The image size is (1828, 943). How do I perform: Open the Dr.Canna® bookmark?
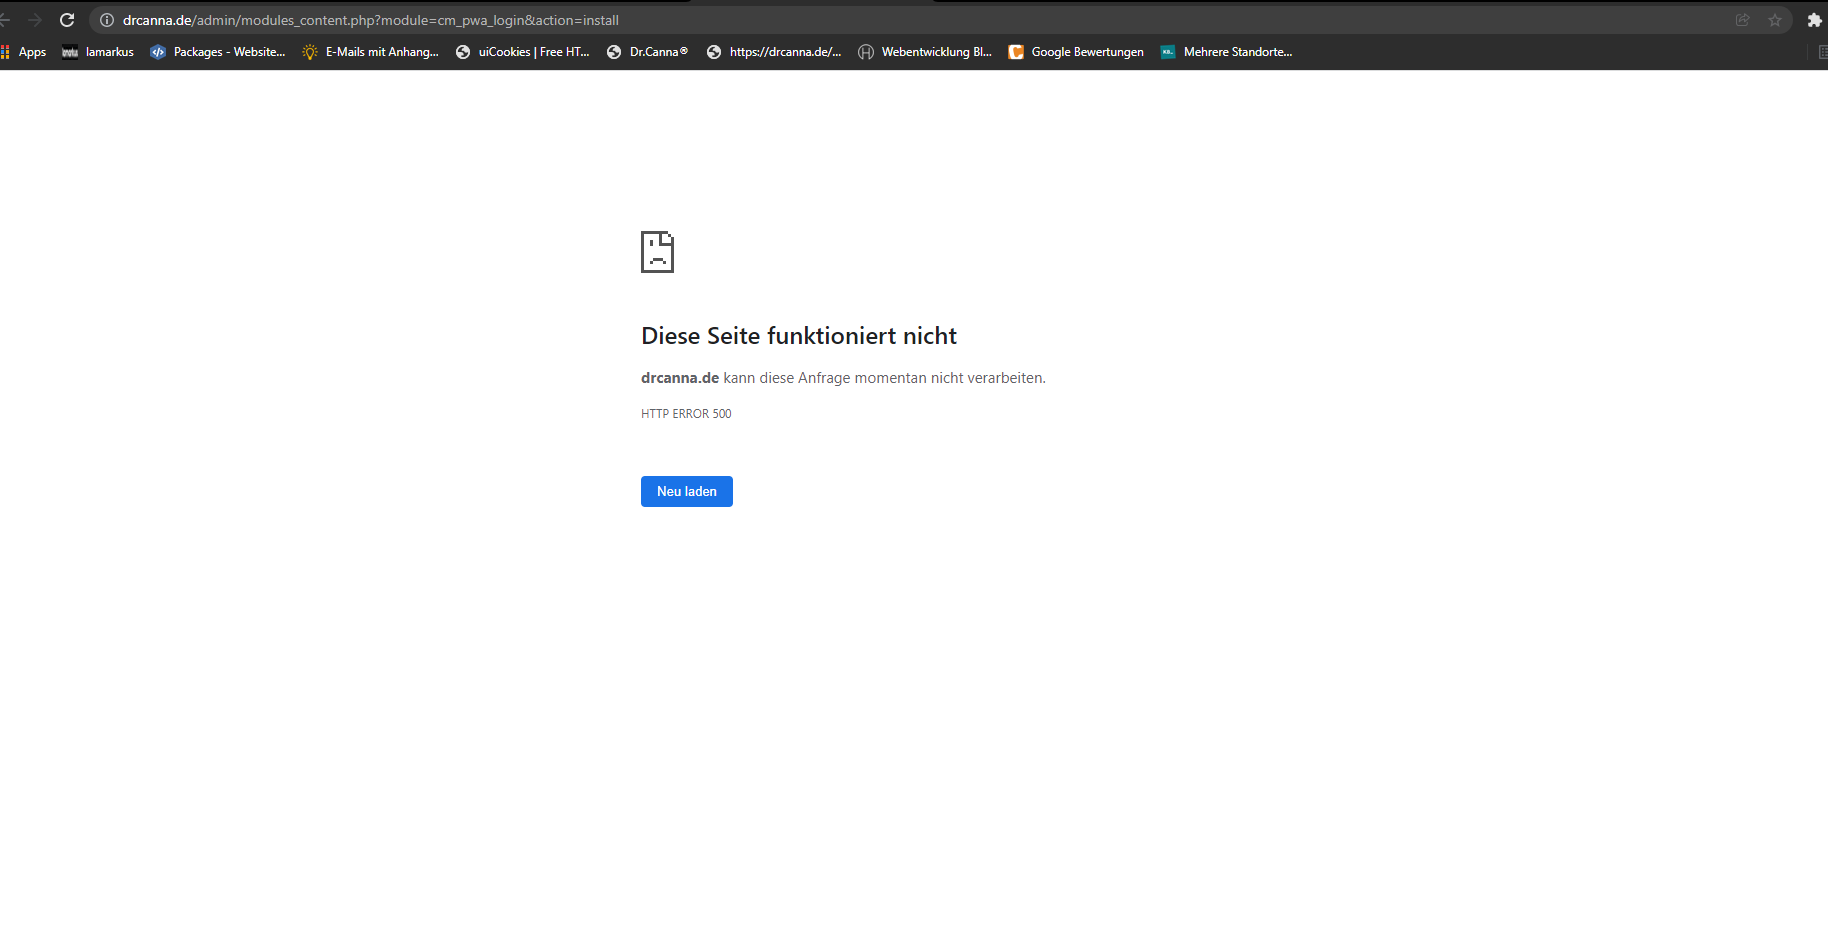coord(648,52)
